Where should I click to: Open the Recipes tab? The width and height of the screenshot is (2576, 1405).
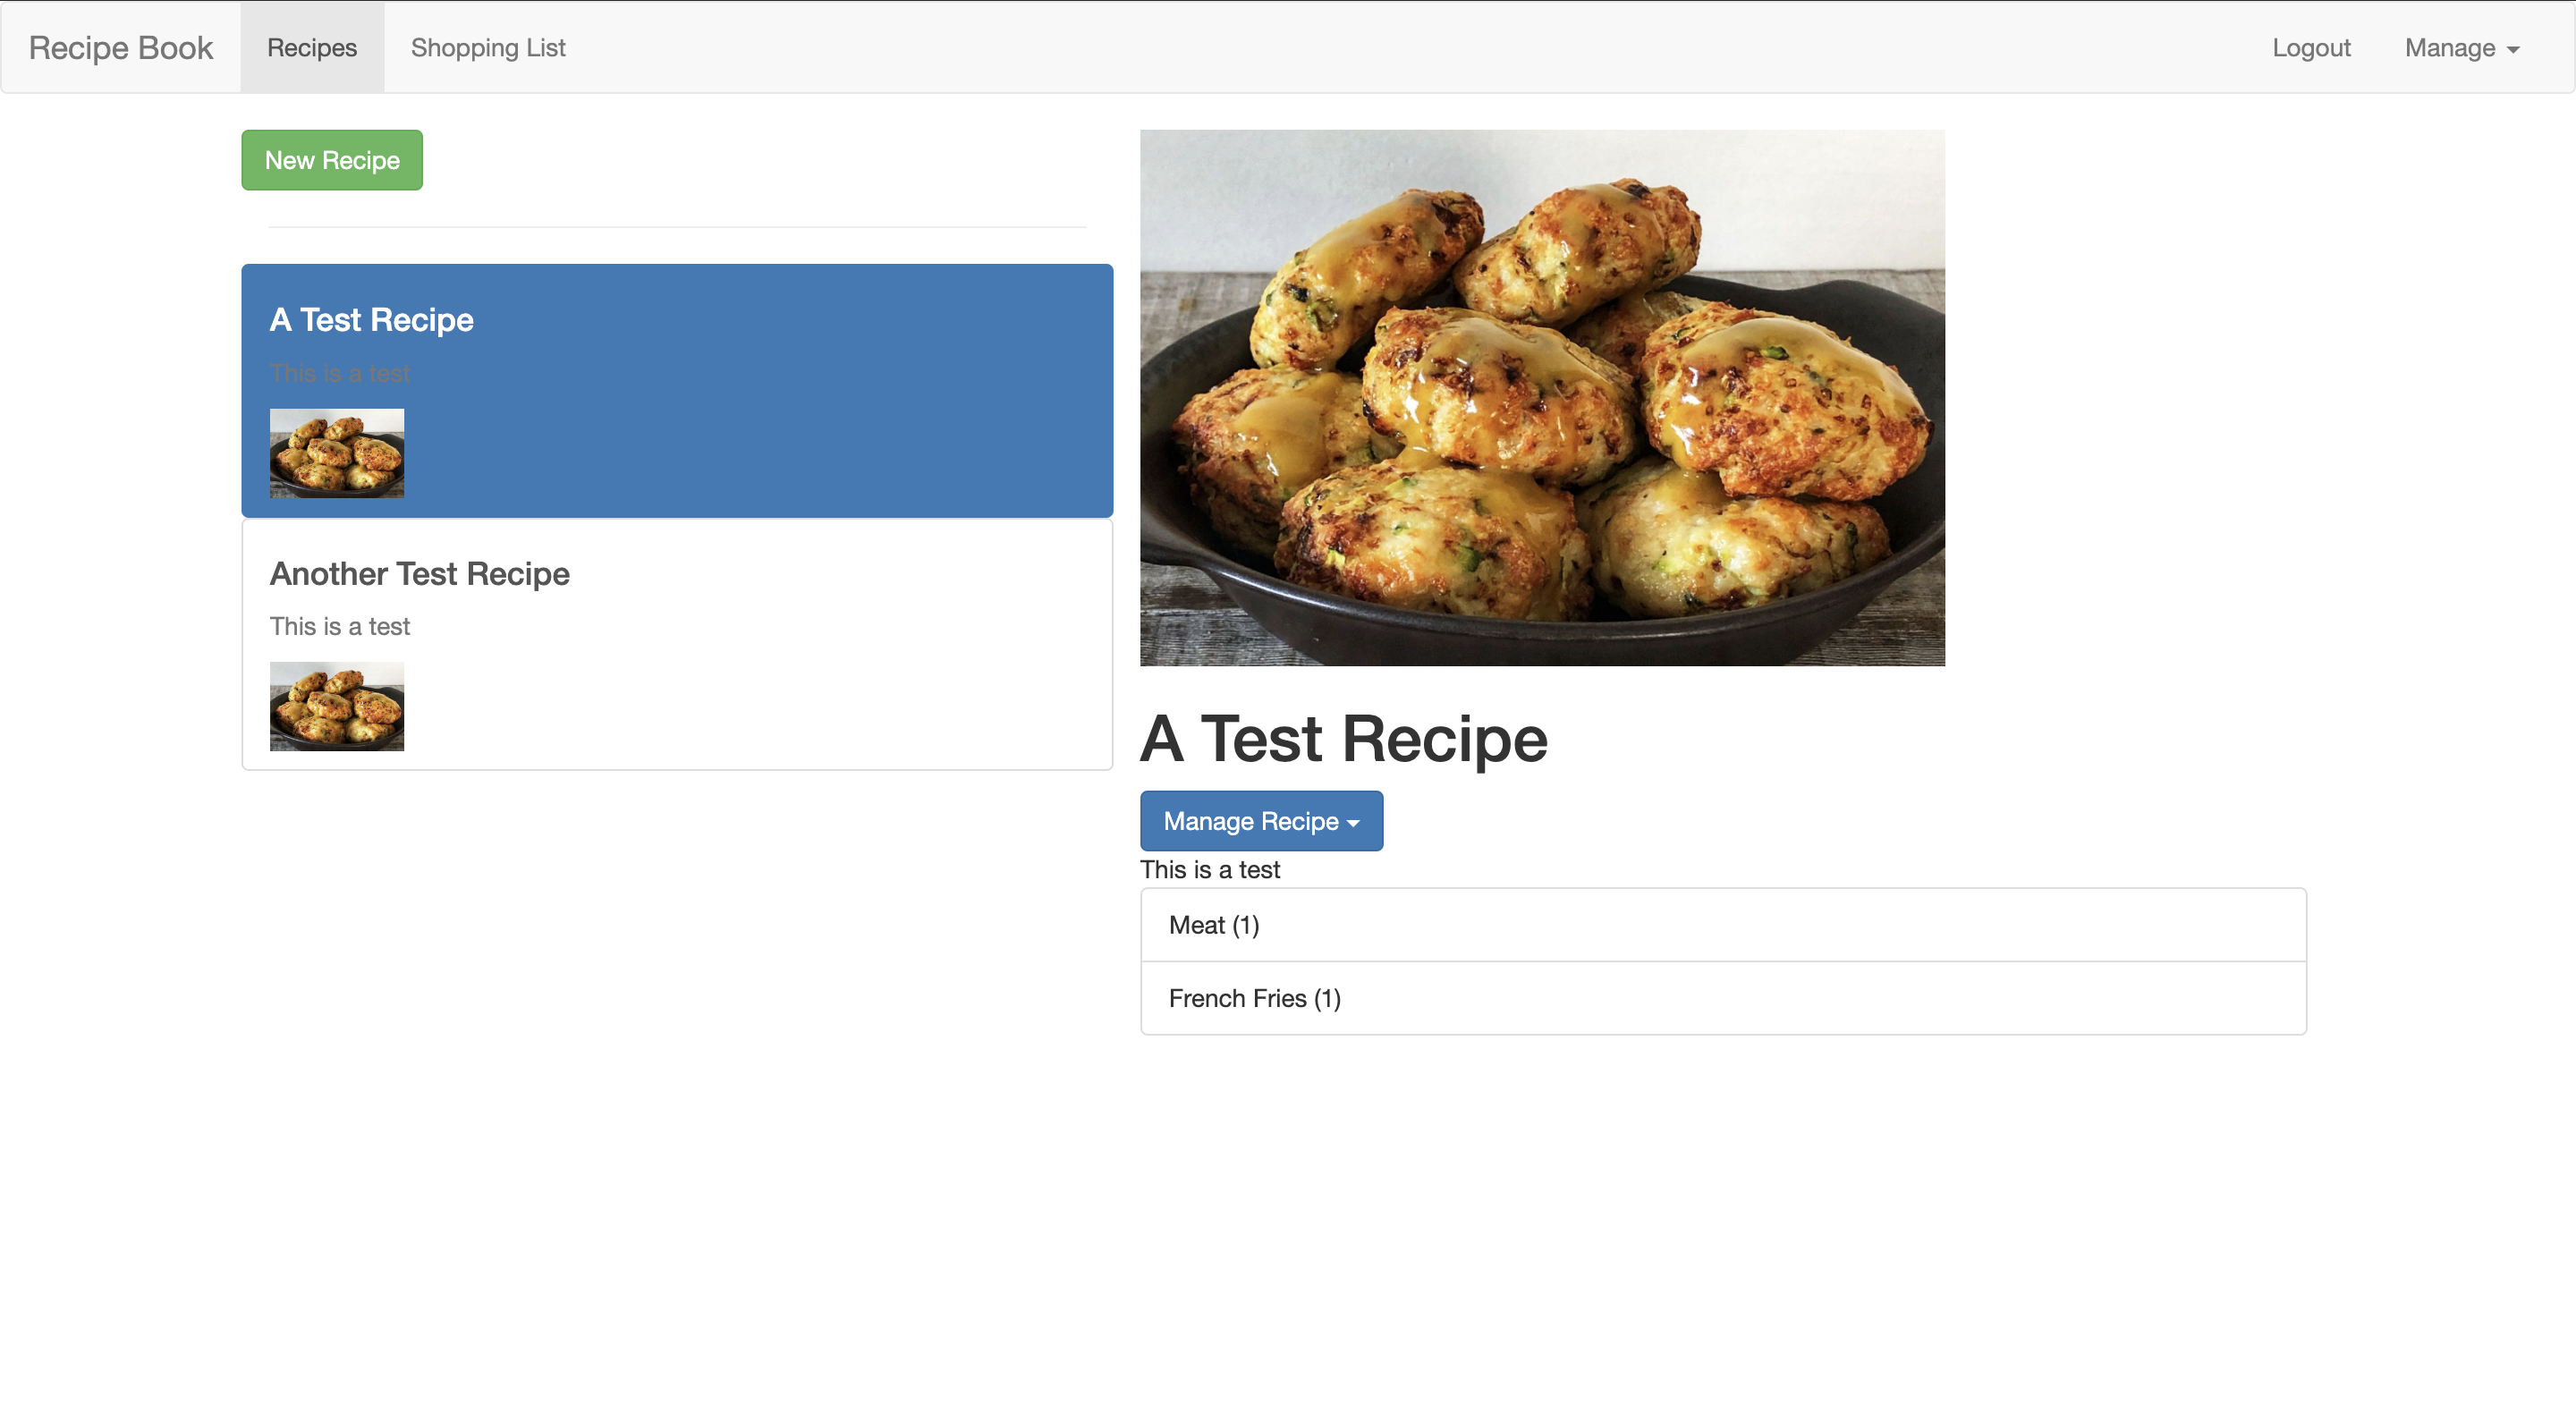click(311, 48)
